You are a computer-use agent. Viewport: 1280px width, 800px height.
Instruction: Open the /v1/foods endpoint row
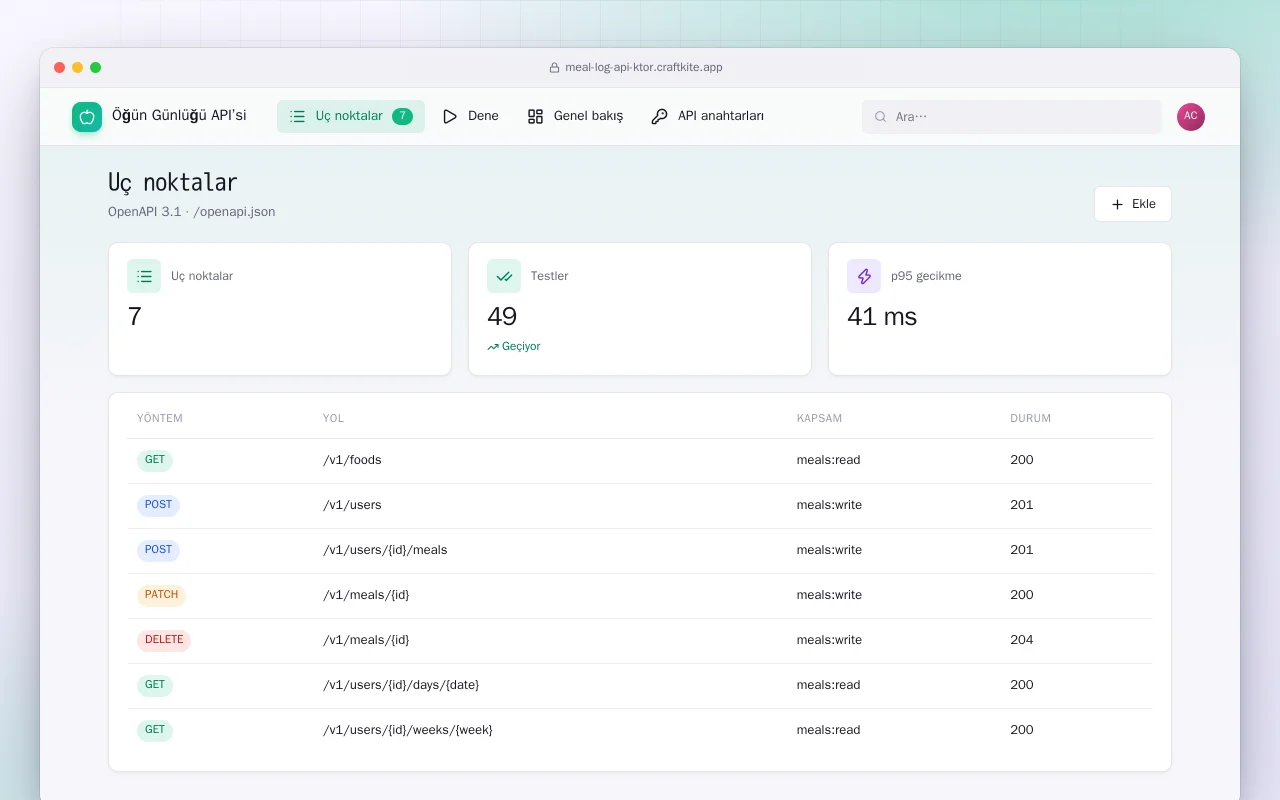pos(640,461)
